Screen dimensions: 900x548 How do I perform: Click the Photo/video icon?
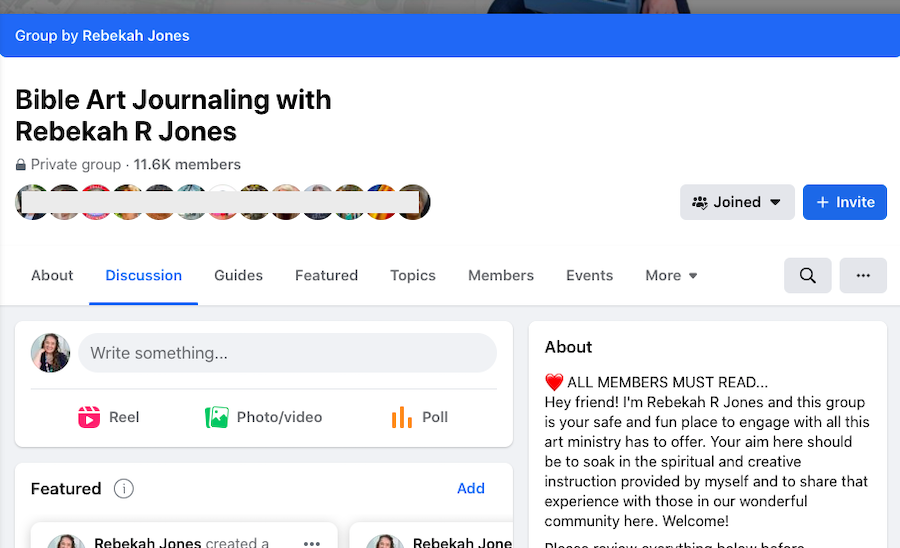point(216,417)
